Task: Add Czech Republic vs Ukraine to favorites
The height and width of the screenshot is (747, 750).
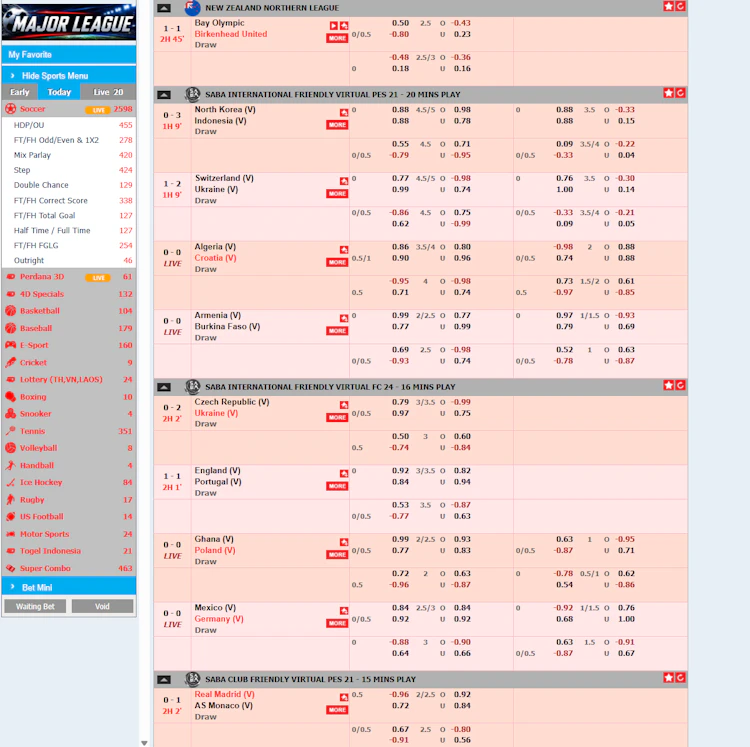Action: tap(344, 405)
